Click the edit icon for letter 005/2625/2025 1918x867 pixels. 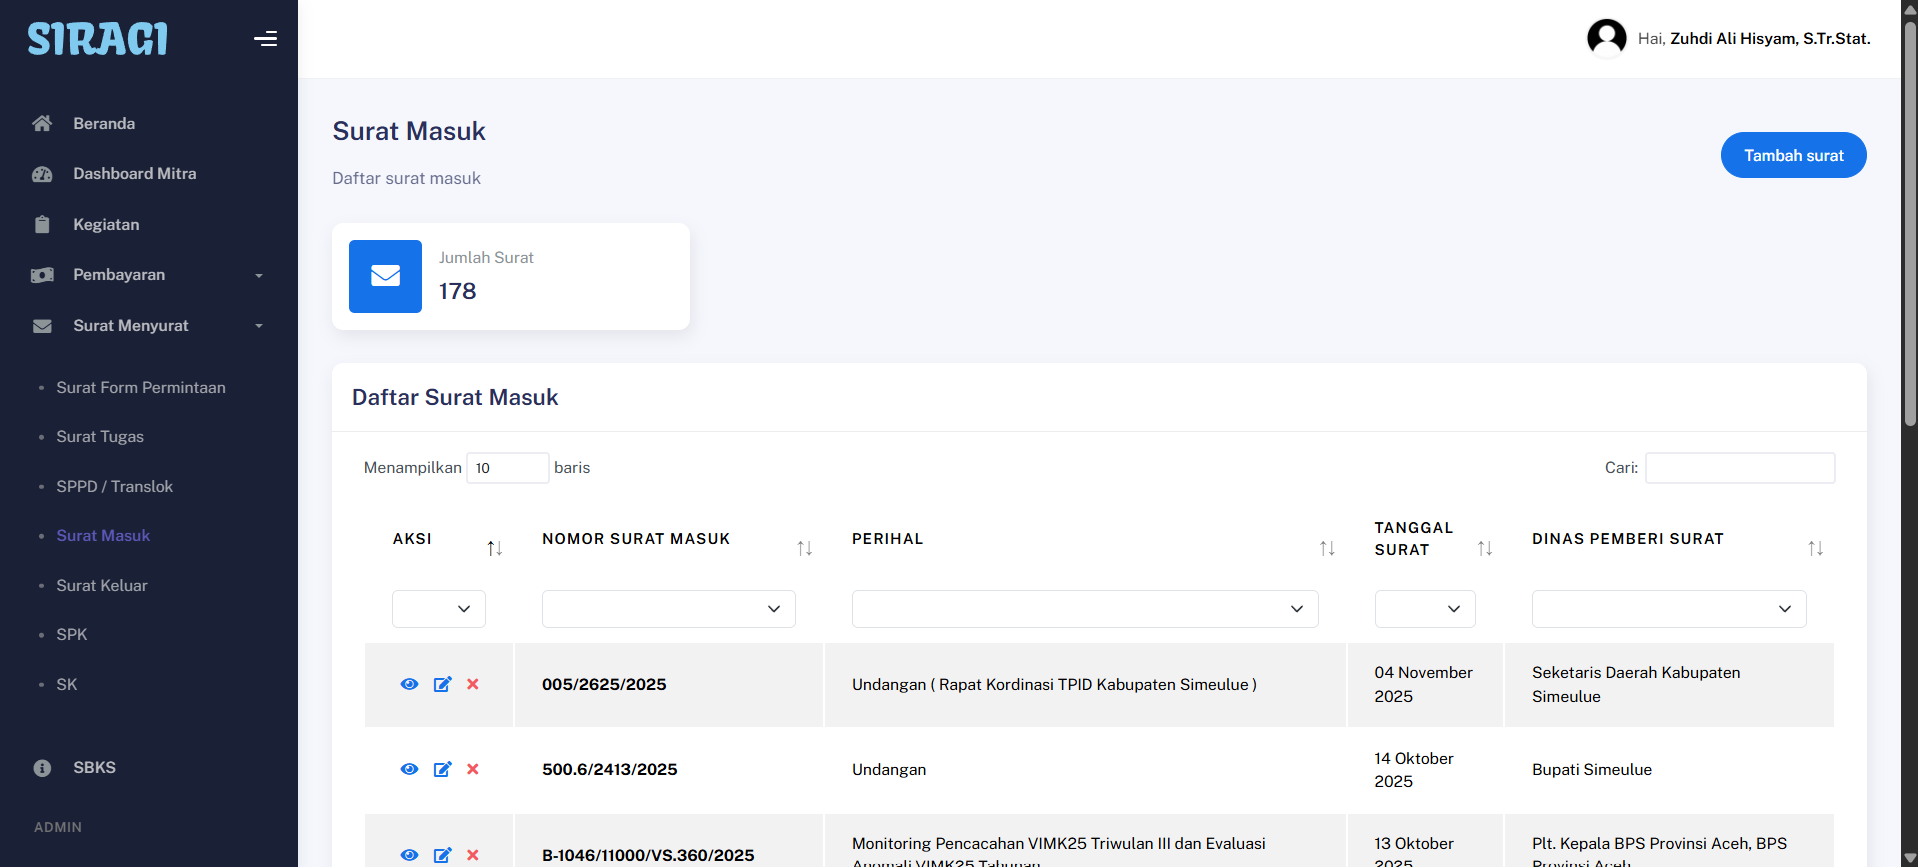point(442,684)
